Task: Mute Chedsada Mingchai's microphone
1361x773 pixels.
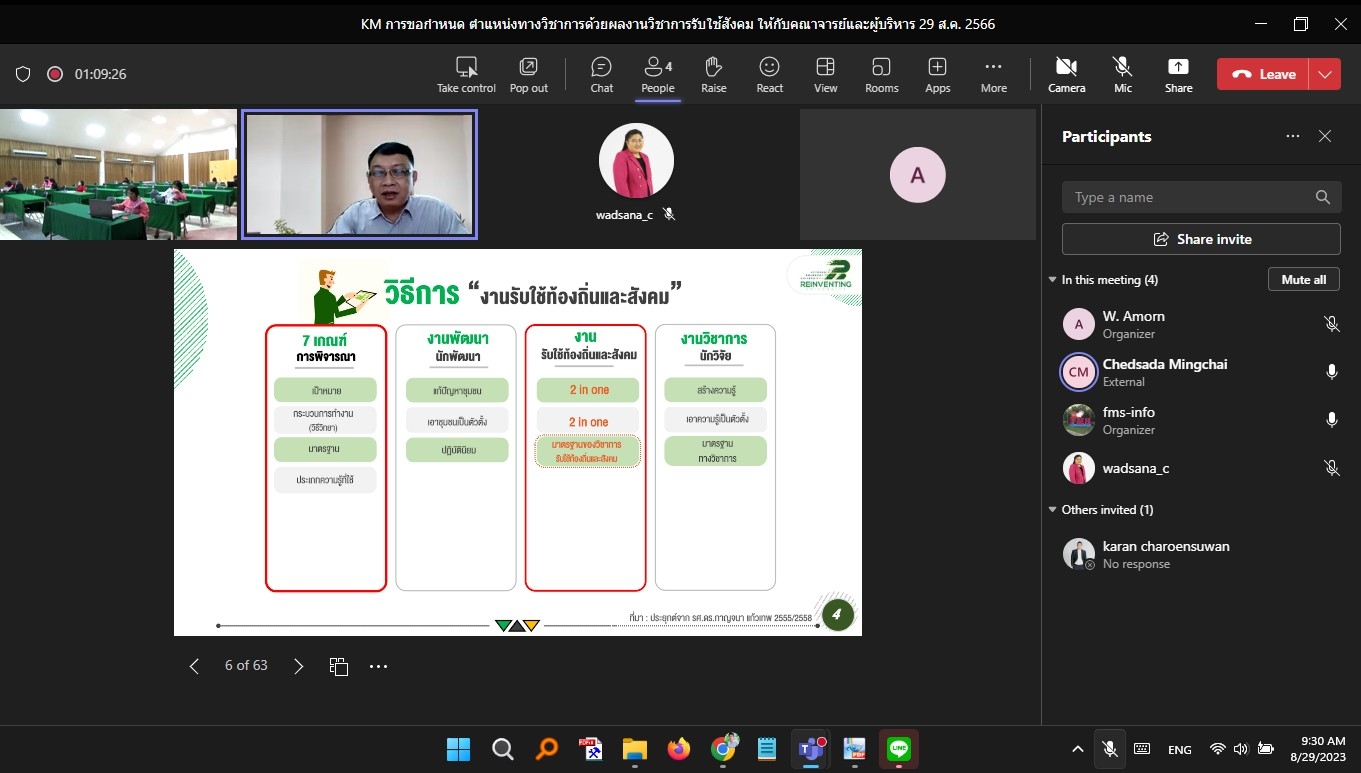Action: click(1331, 372)
